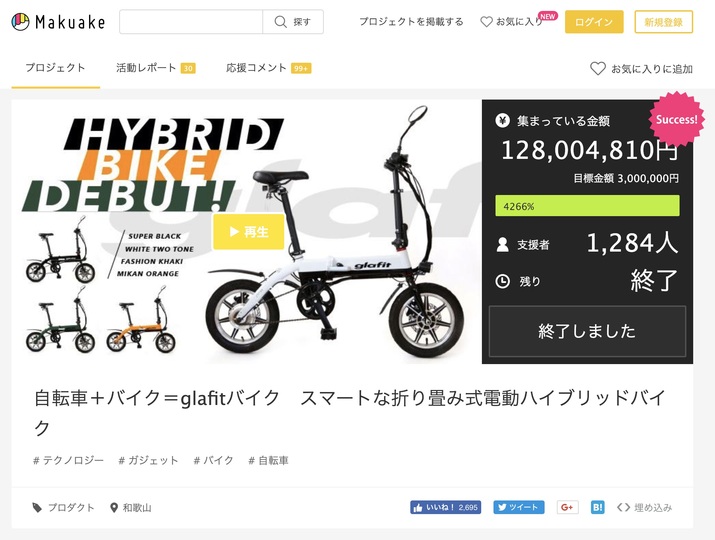
Task: Click the green 4266% progress bar
Action: [587, 206]
